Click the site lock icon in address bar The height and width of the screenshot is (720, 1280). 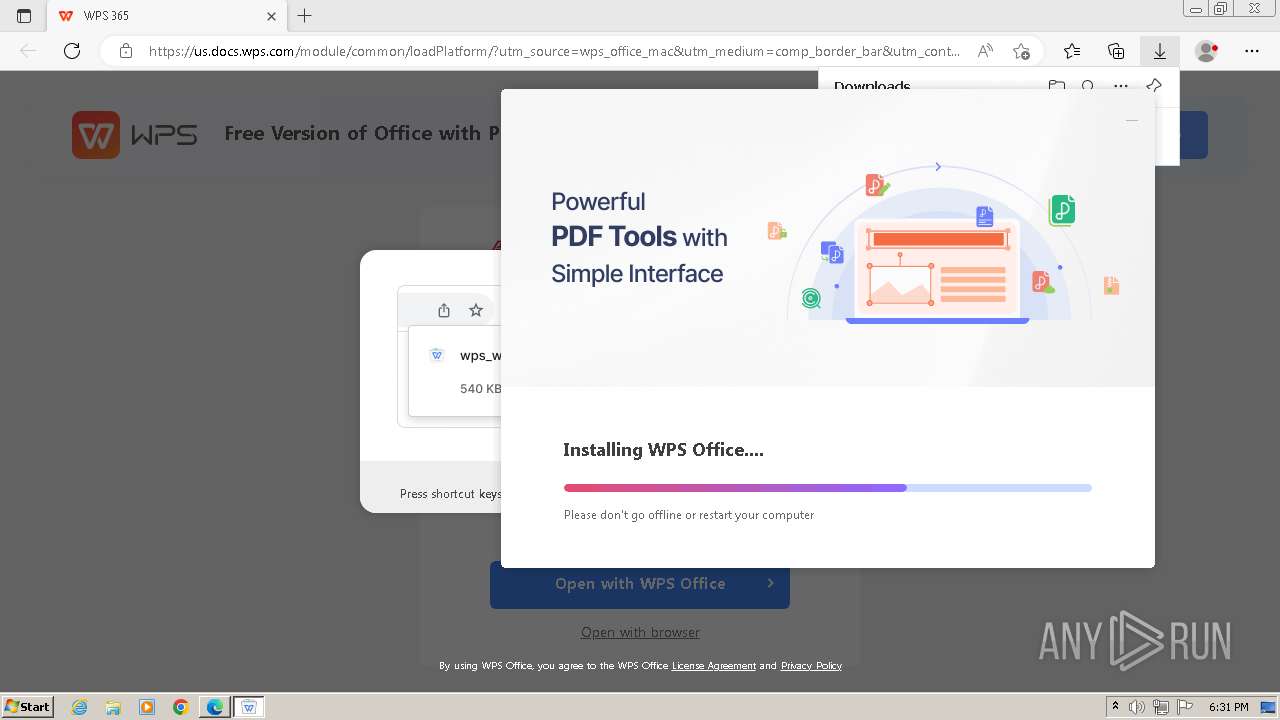click(x=125, y=51)
